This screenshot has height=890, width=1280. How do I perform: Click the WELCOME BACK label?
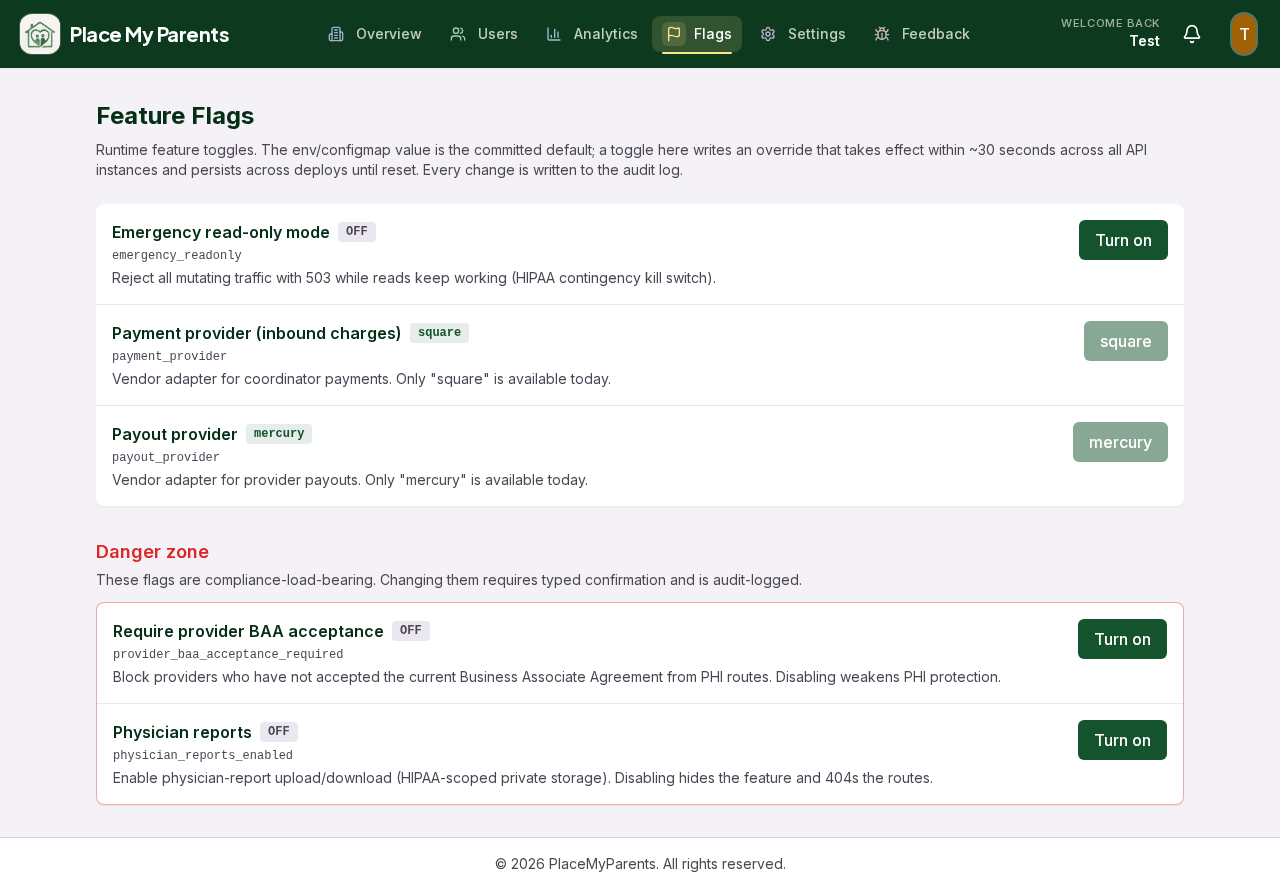1110,23
